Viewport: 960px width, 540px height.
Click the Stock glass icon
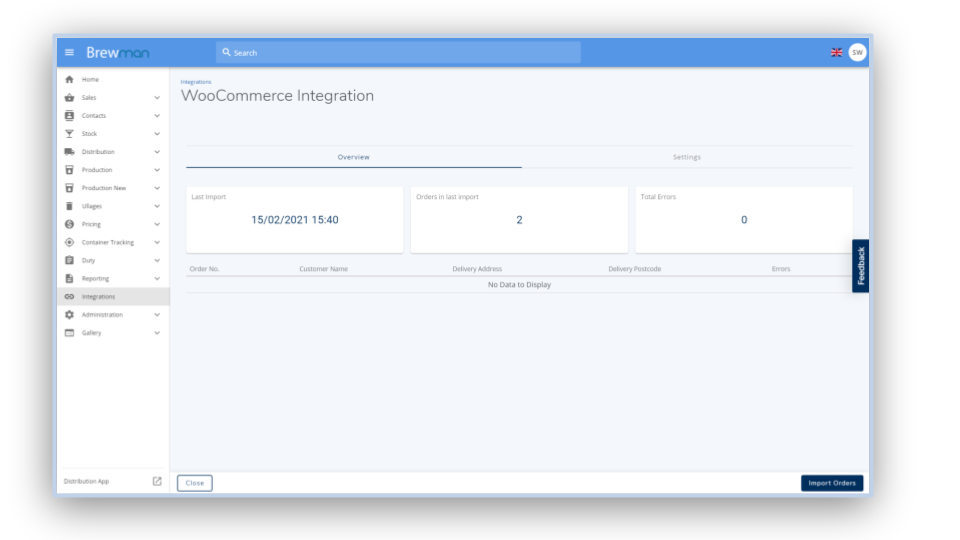[69, 133]
